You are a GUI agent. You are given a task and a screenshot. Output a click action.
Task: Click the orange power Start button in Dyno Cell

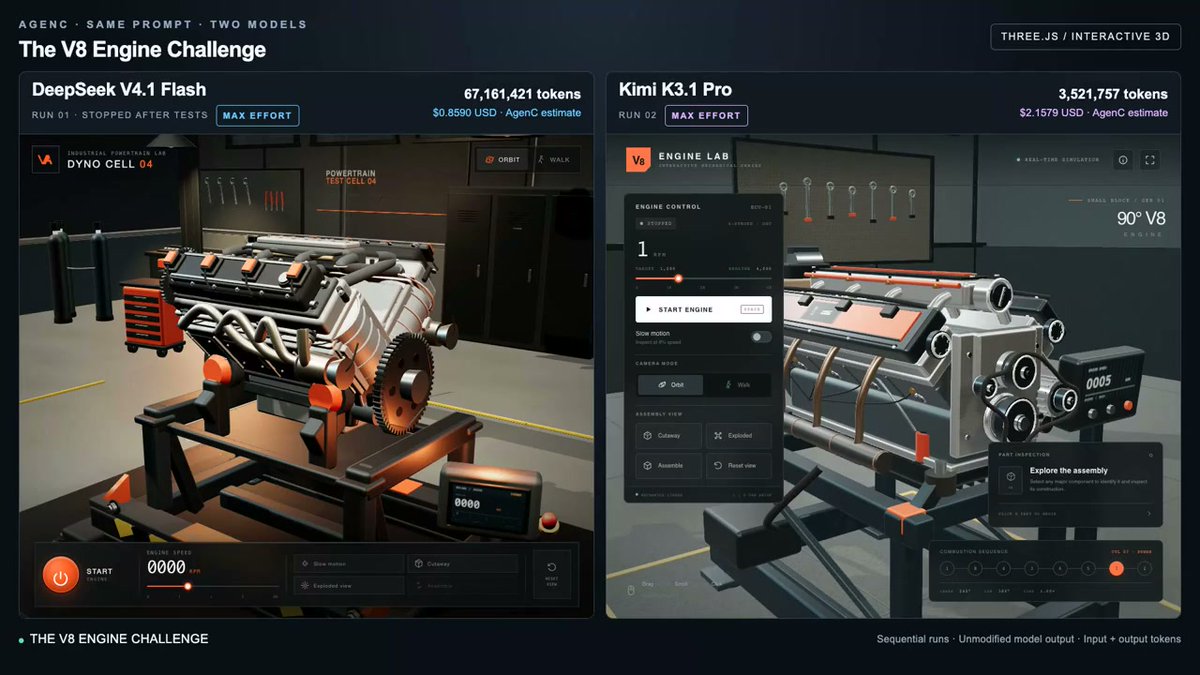click(x=60, y=576)
